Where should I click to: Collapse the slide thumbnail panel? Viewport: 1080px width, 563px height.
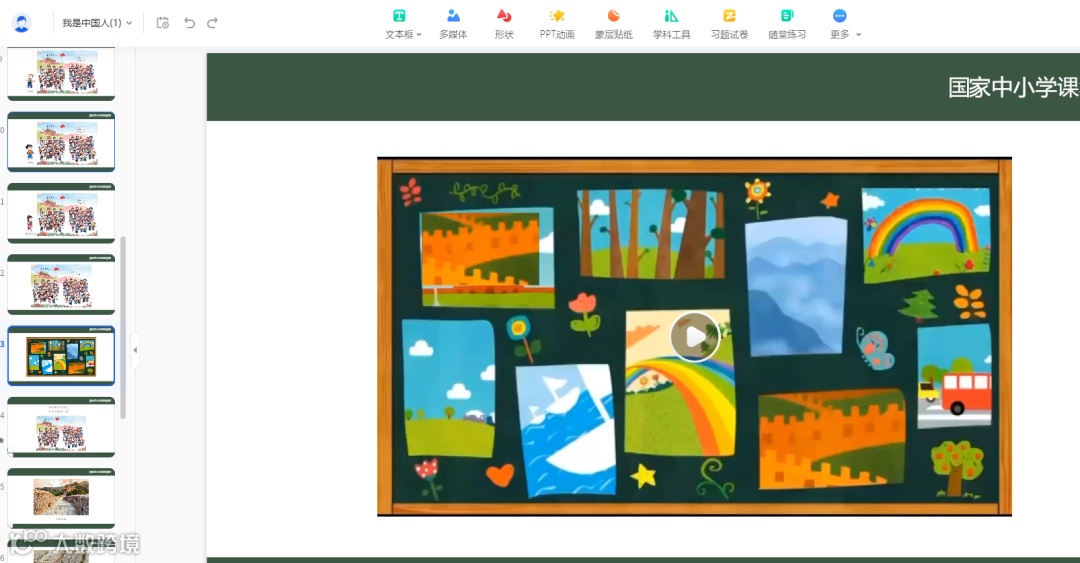click(135, 350)
